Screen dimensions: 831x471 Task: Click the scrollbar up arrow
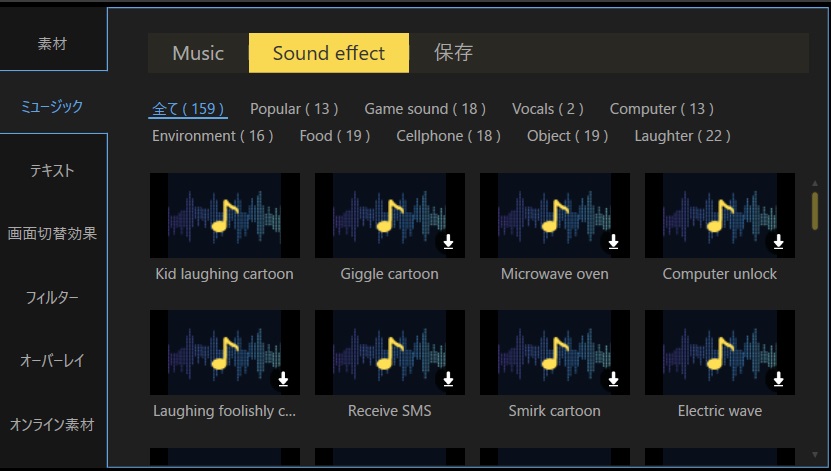point(815,183)
